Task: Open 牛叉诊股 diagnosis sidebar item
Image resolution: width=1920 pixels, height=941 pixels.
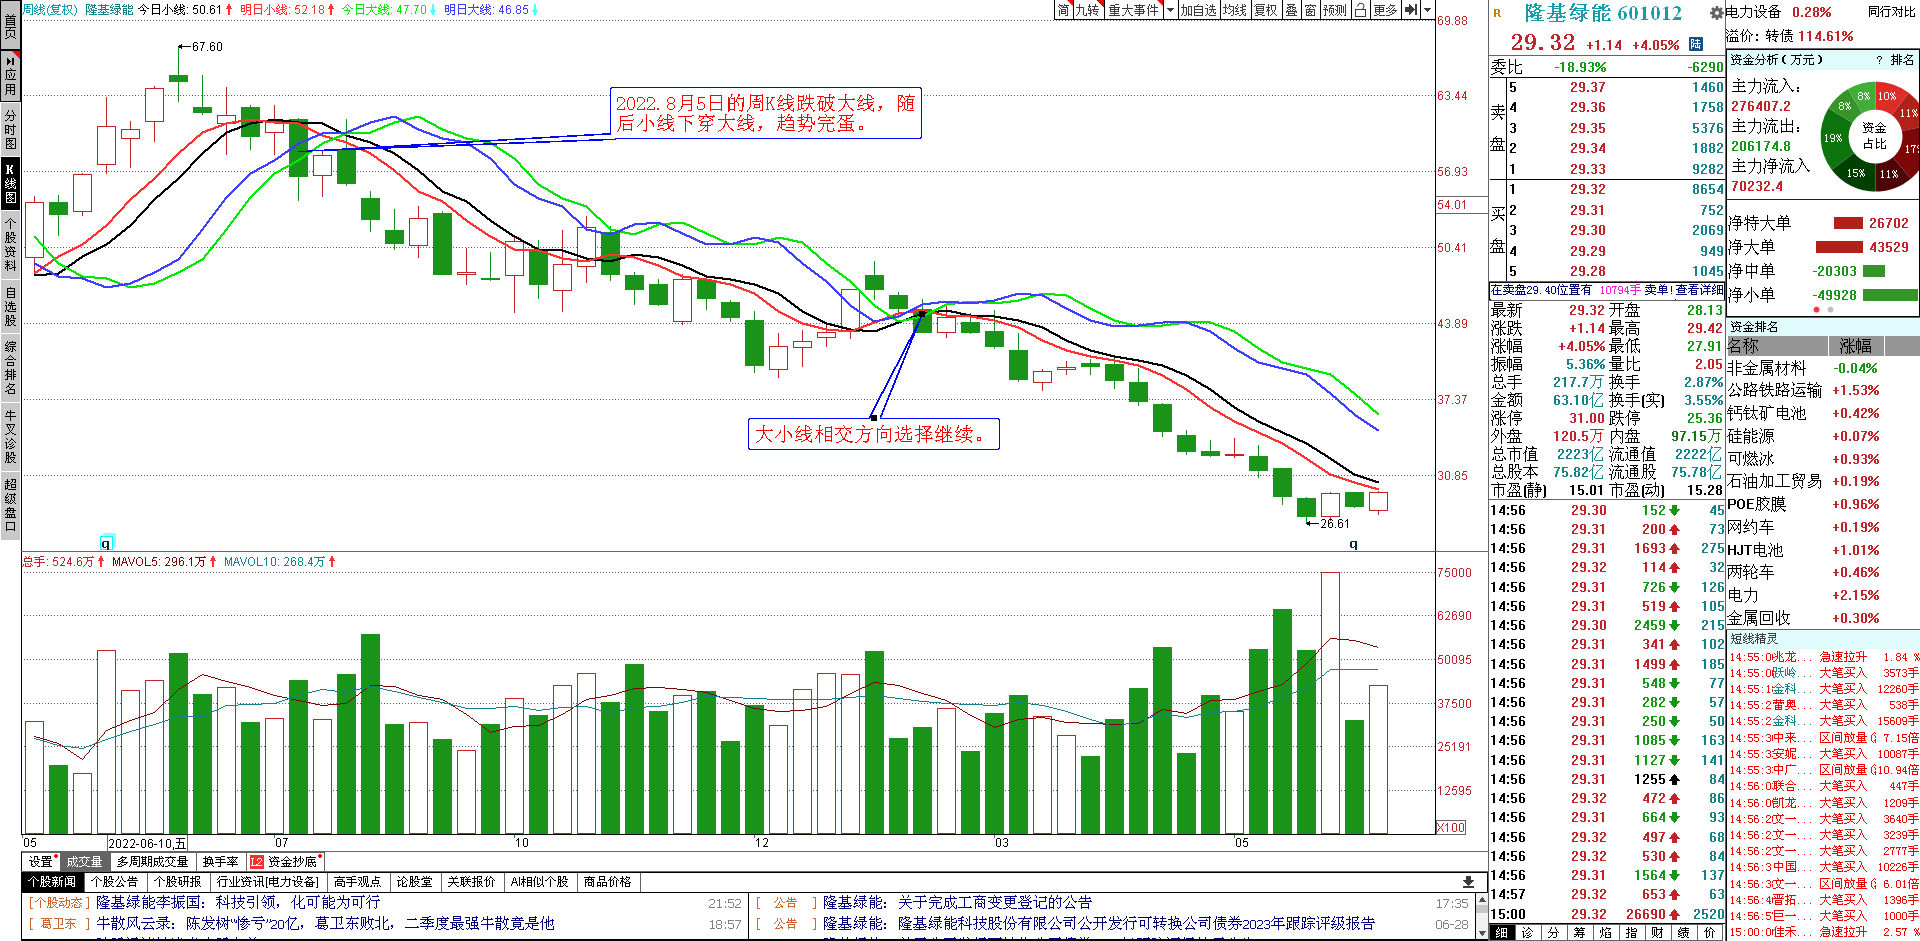Action: click(10, 436)
